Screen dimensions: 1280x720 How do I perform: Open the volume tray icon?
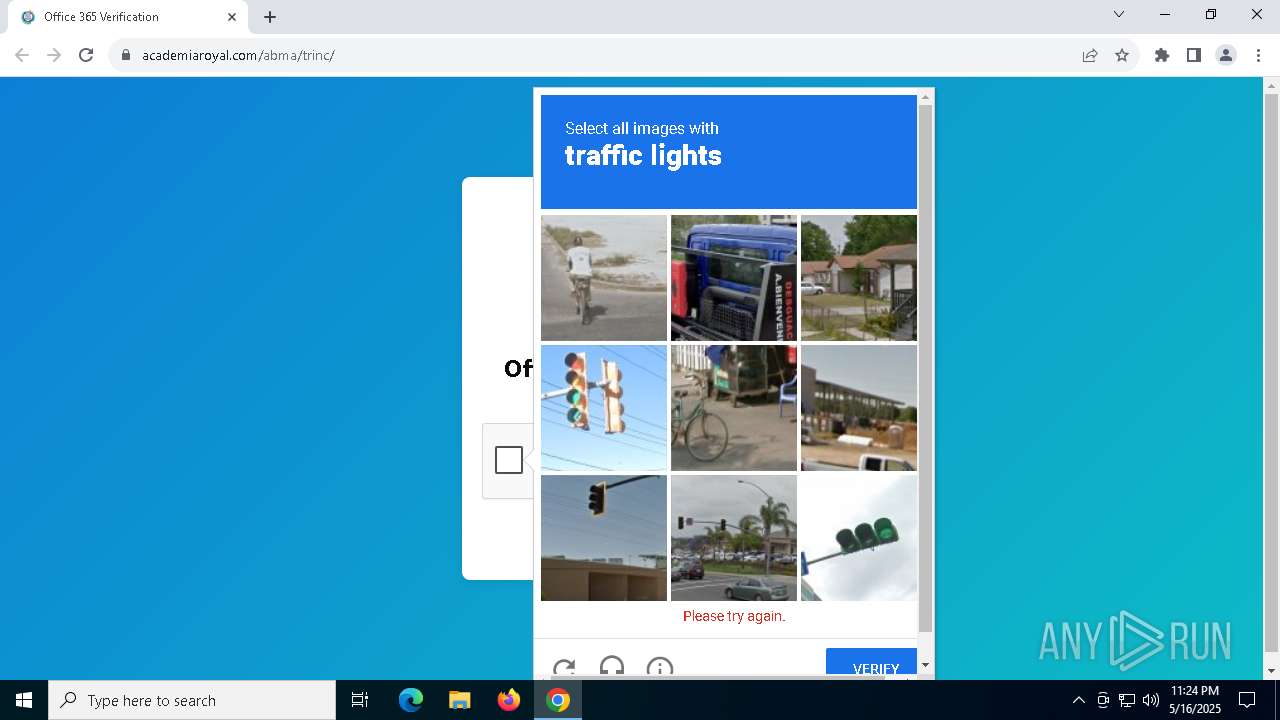tap(1151, 700)
